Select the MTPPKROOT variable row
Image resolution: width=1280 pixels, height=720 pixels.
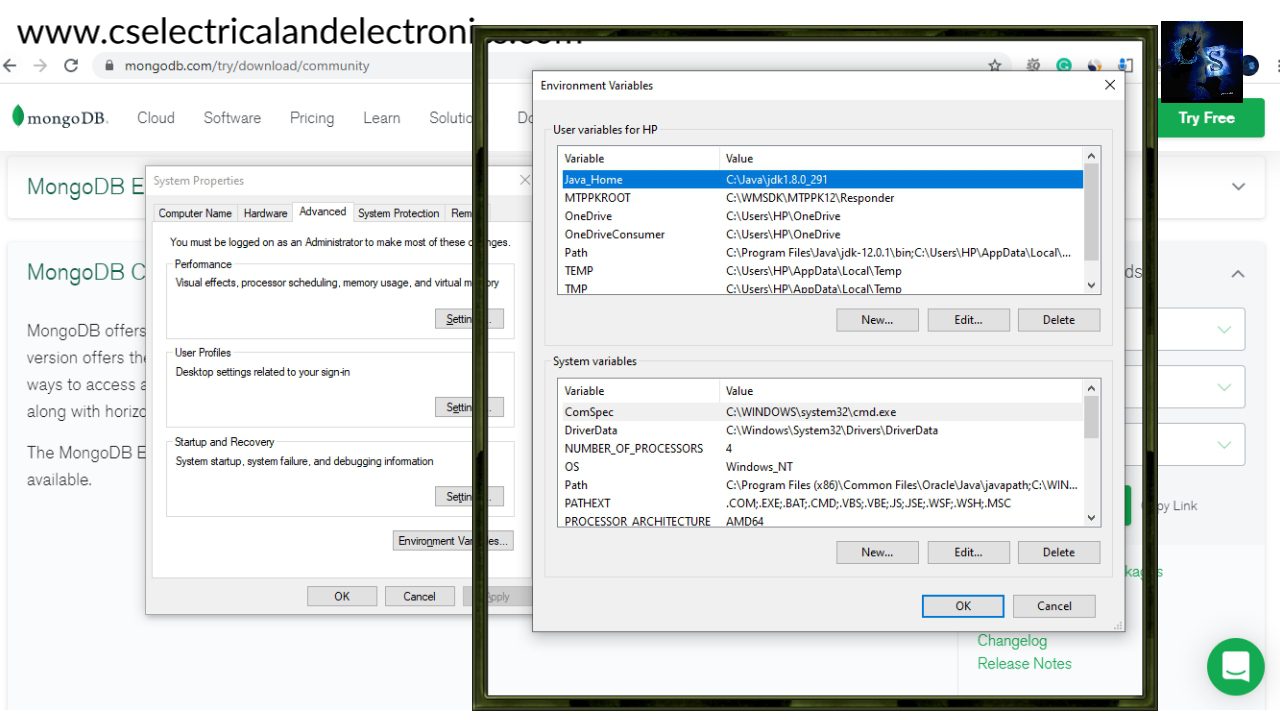(821, 198)
